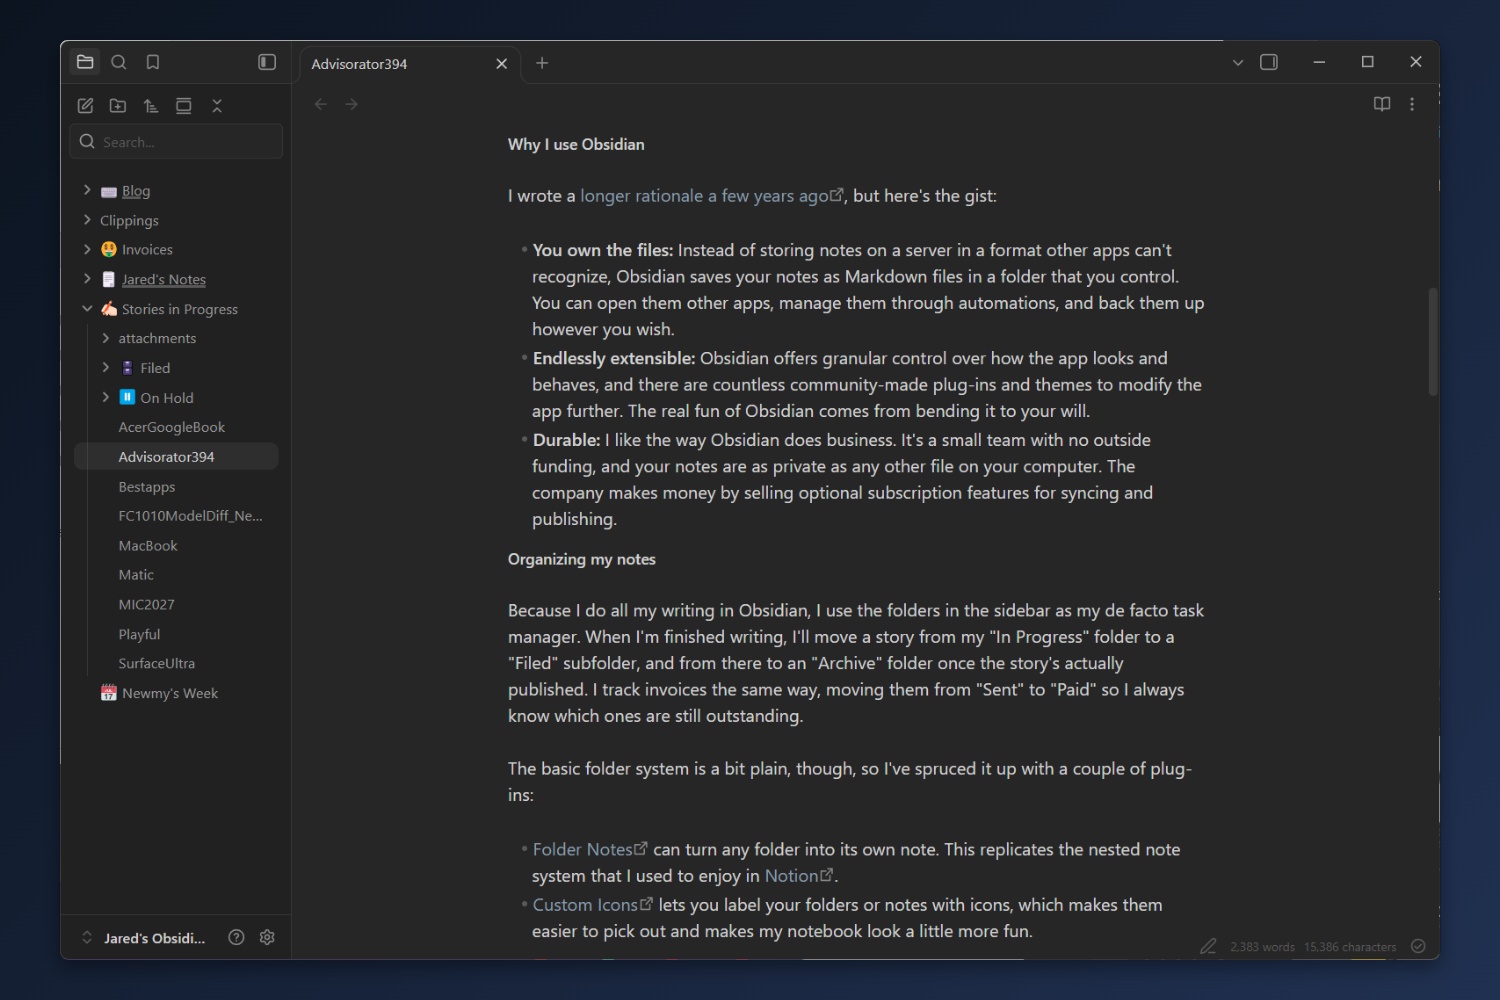This screenshot has width=1500, height=1000.
Task: Change the file sort order
Action: tap(151, 106)
